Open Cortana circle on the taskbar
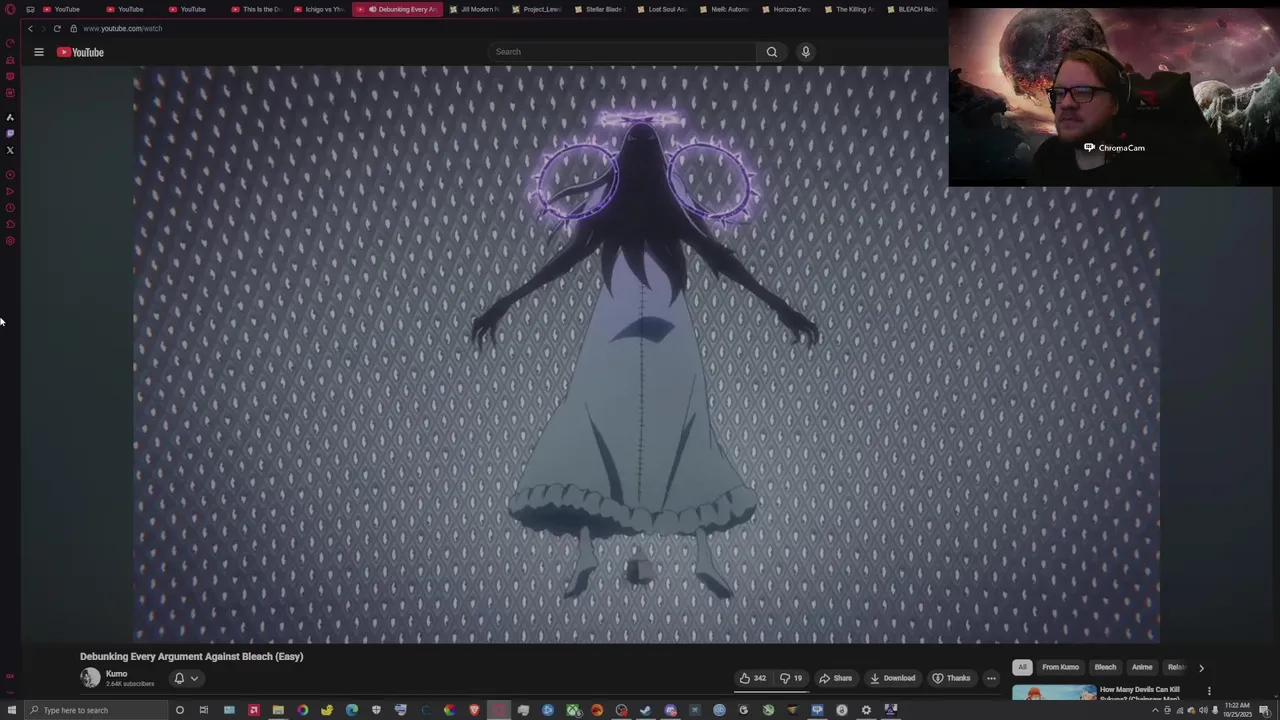 179,710
